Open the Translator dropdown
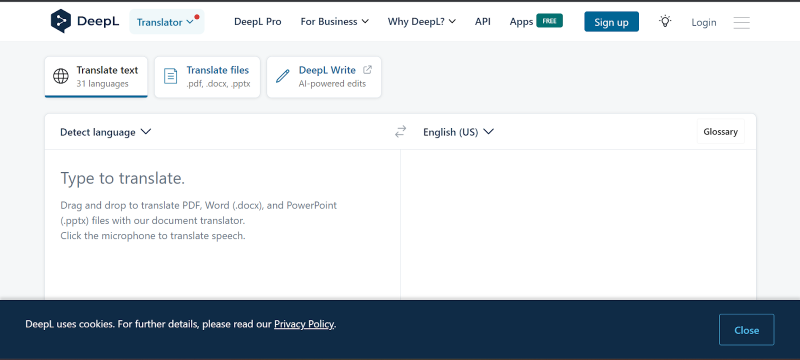This screenshot has width=800, height=360. pos(167,22)
